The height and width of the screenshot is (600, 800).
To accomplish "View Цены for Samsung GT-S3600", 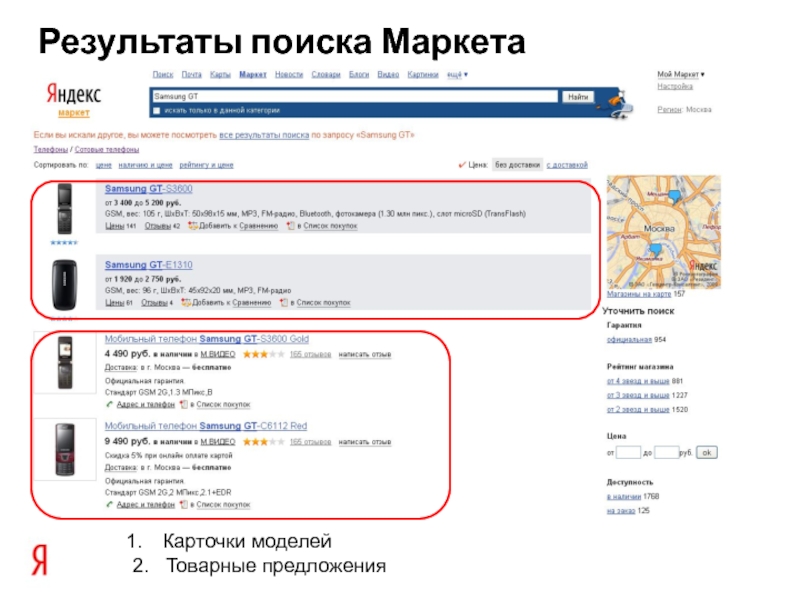I will coord(114,226).
